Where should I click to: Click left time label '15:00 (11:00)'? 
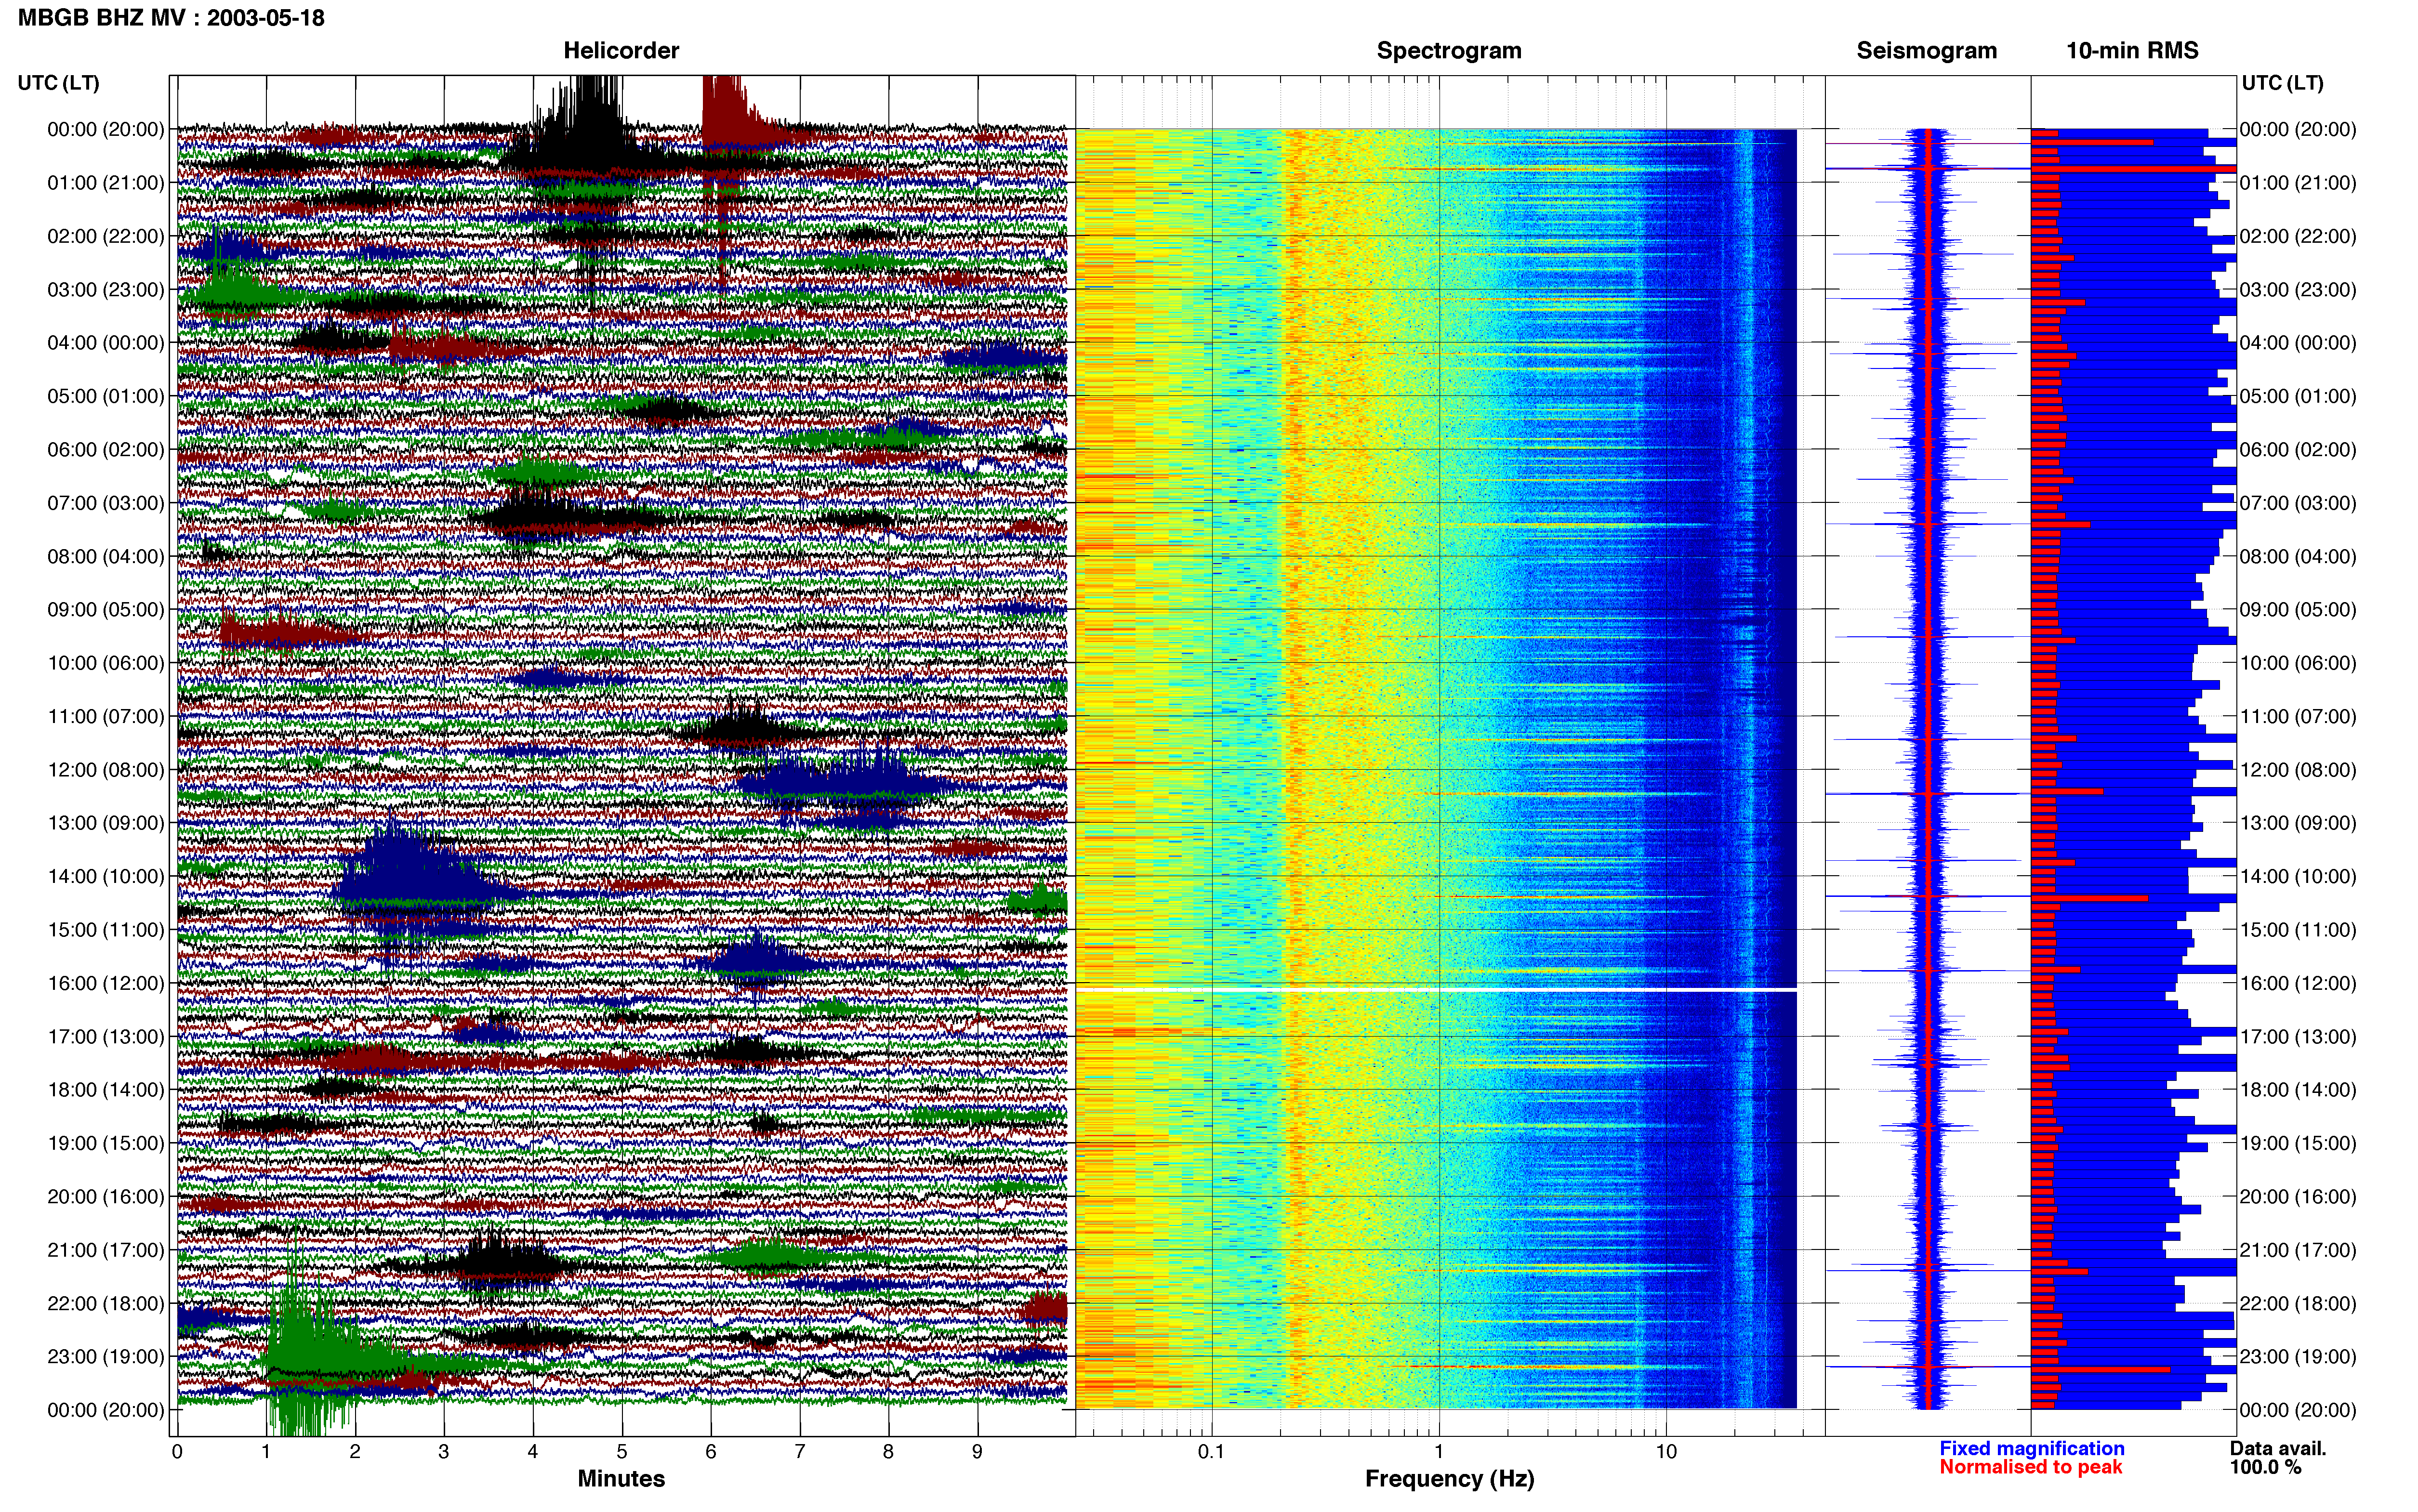pyautogui.click(x=106, y=930)
